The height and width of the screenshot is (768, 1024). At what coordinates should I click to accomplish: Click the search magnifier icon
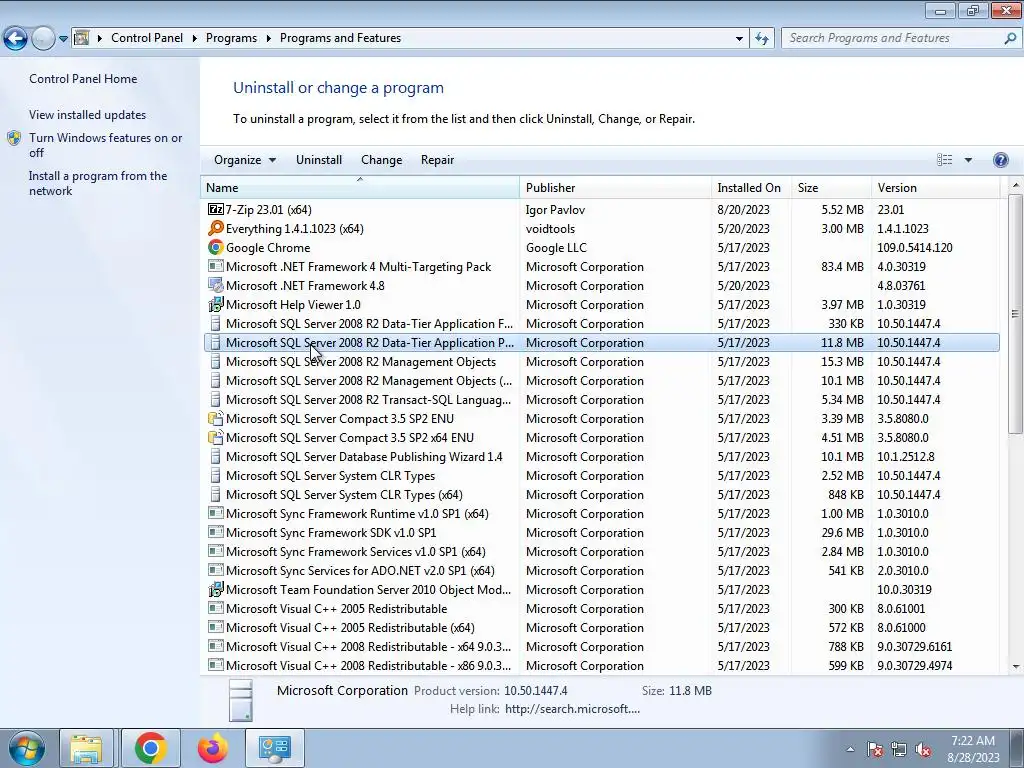point(1010,39)
